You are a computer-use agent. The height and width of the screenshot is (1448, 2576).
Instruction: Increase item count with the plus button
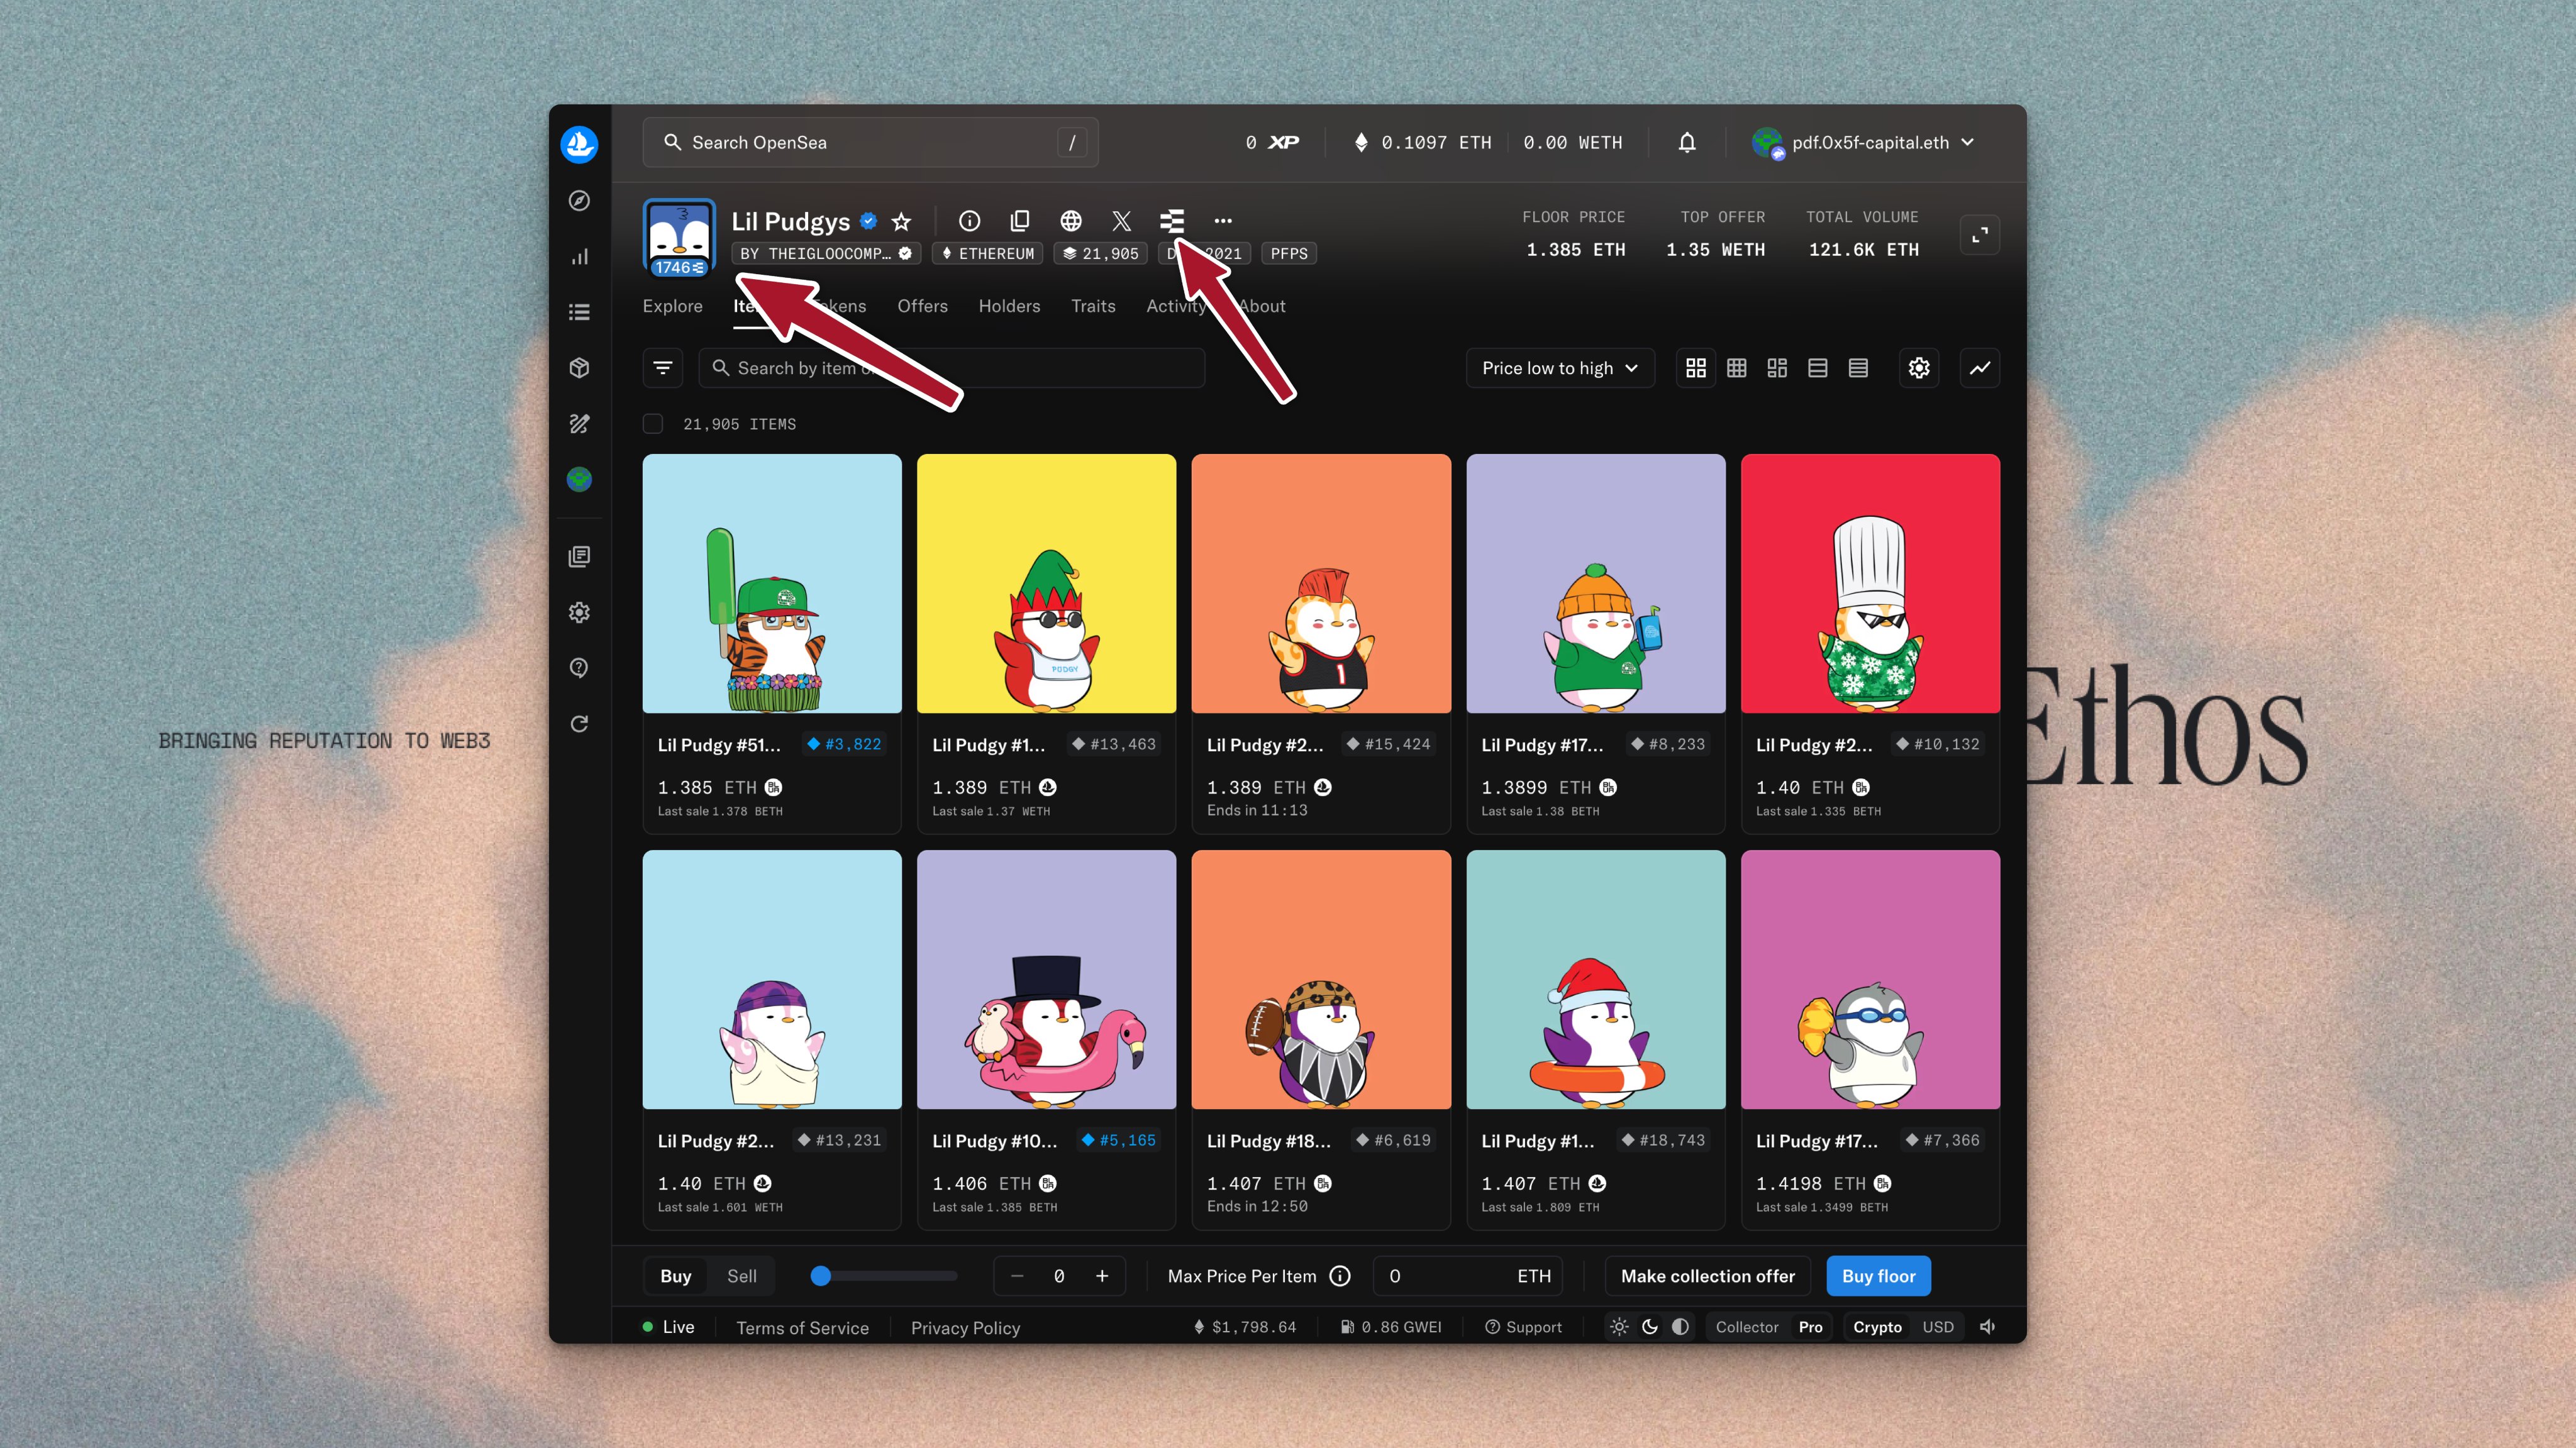tap(1102, 1276)
